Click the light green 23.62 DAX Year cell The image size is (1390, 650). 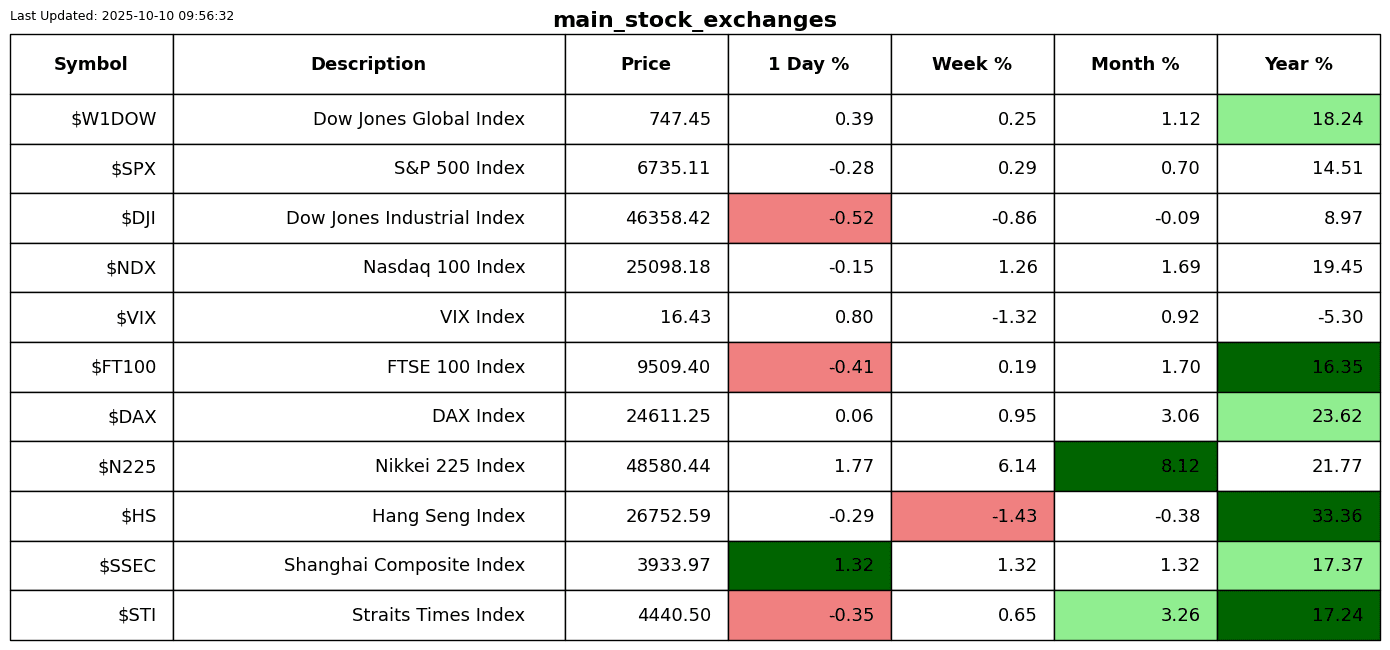click(x=1298, y=417)
